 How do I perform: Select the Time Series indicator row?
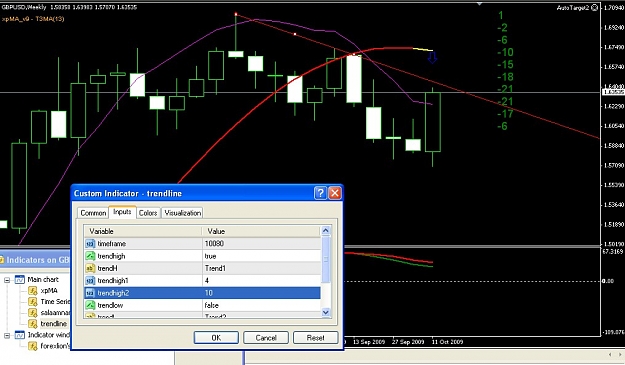tap(55, 302)
